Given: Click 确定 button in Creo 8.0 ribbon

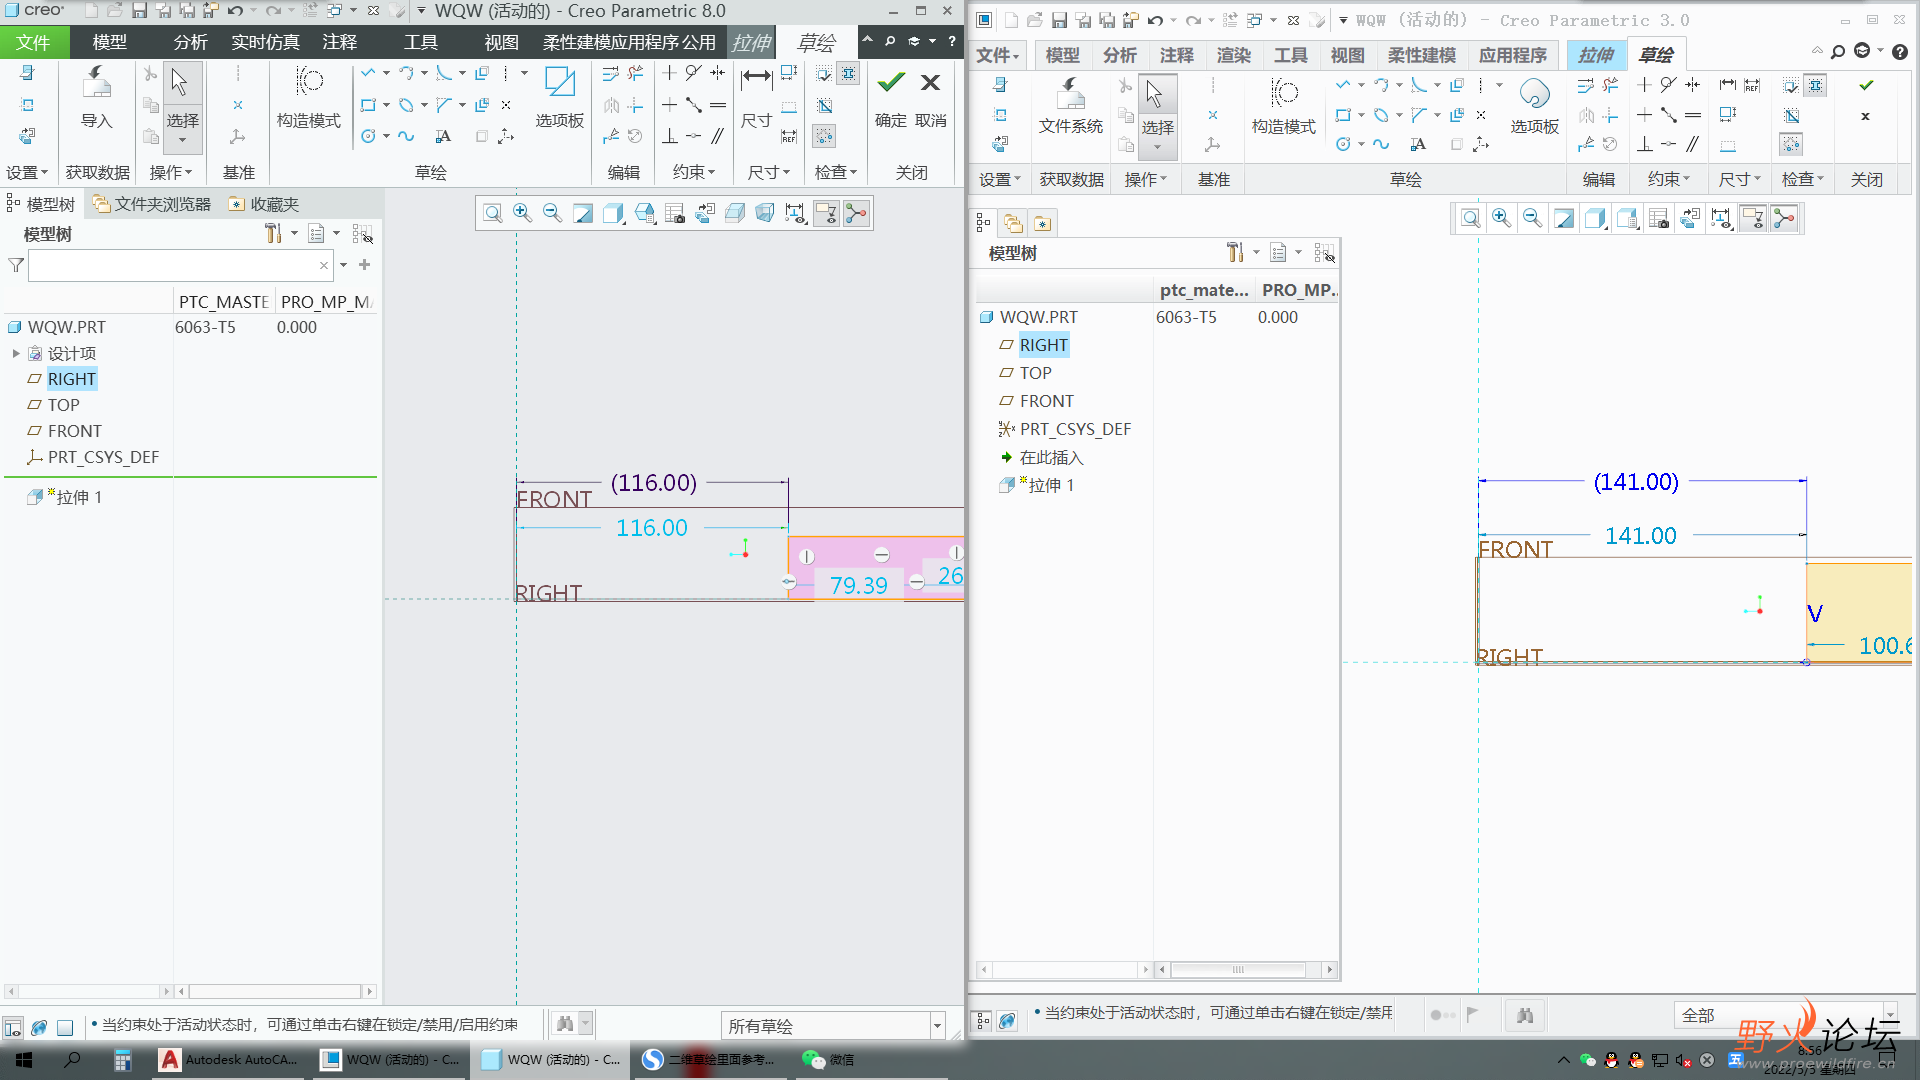Looking at the screenshot, I should (x=891, y=97).
